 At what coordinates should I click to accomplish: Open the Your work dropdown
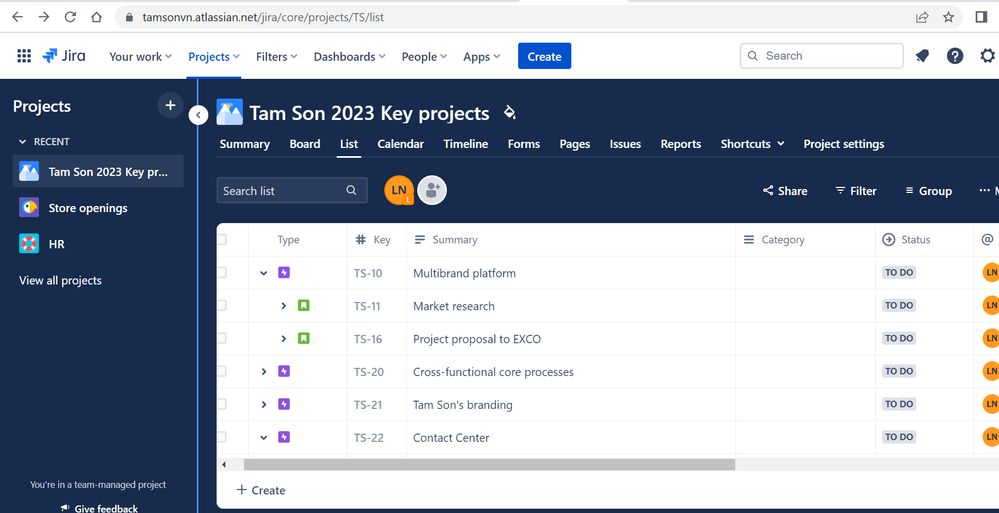140,56
